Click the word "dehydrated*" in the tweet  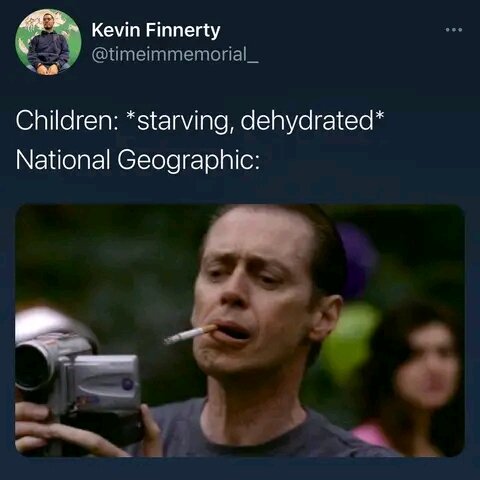coord(312,120)
